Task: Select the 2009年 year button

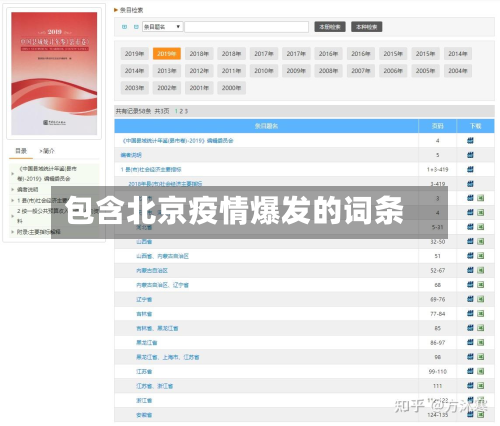Action: (296, 71)
